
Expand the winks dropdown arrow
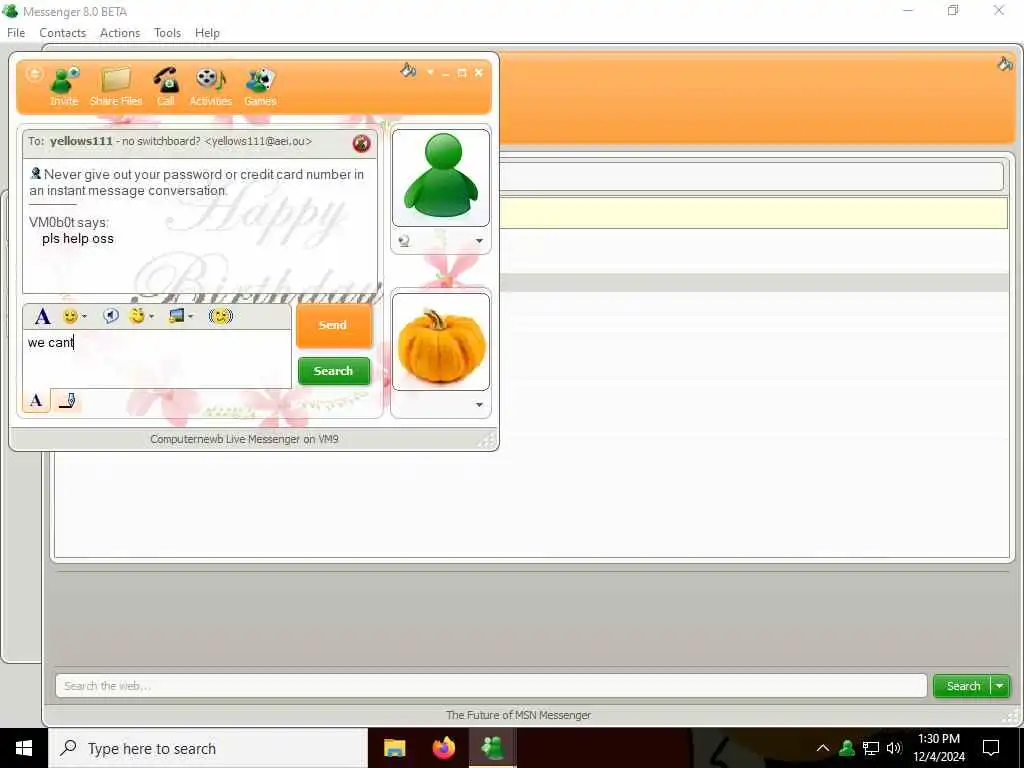coord(152,317)
